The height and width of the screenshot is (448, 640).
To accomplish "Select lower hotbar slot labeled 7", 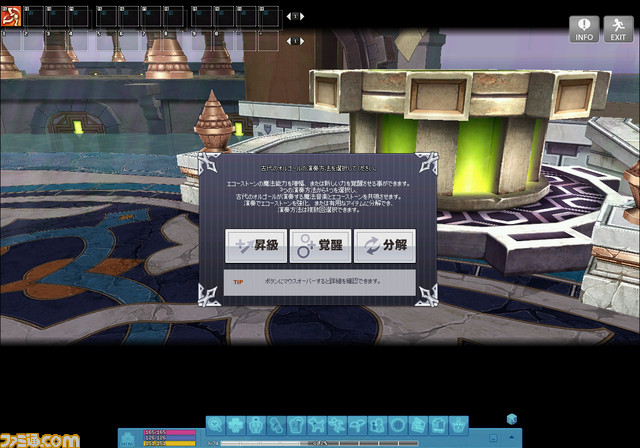I will pyautogui.click(x=151, y=41).
